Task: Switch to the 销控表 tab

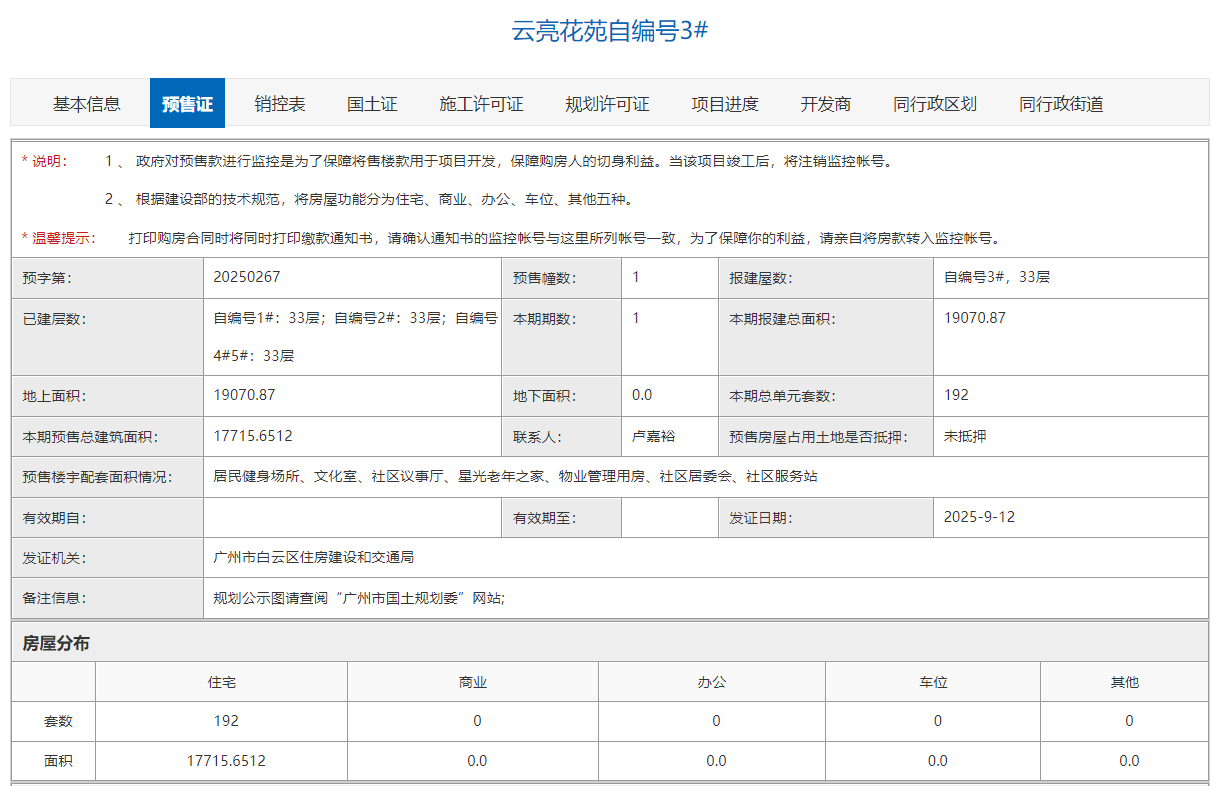Action: coord(280,104)
